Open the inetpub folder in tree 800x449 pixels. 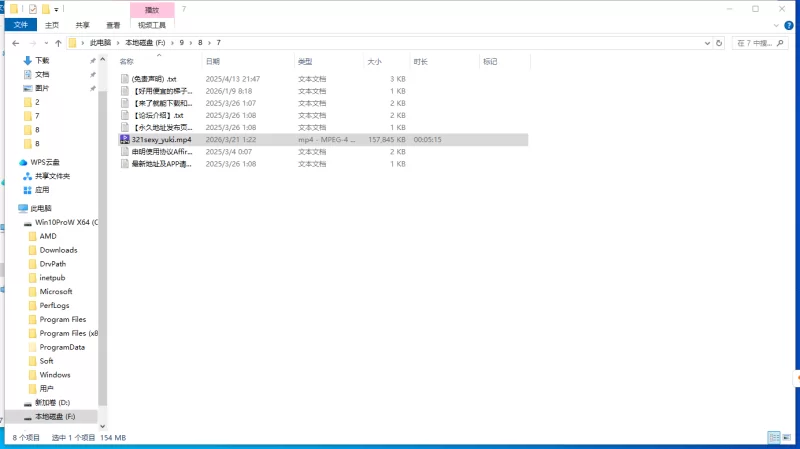[52, 278]
